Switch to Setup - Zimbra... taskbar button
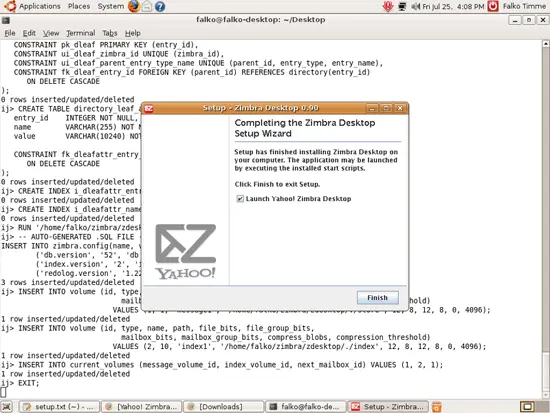 coord(388,407)
